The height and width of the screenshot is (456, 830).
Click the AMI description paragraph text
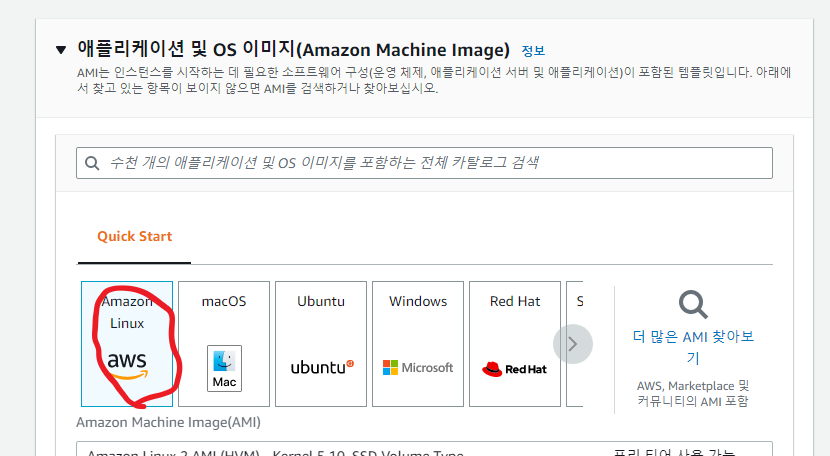click(x=434, y=80)
